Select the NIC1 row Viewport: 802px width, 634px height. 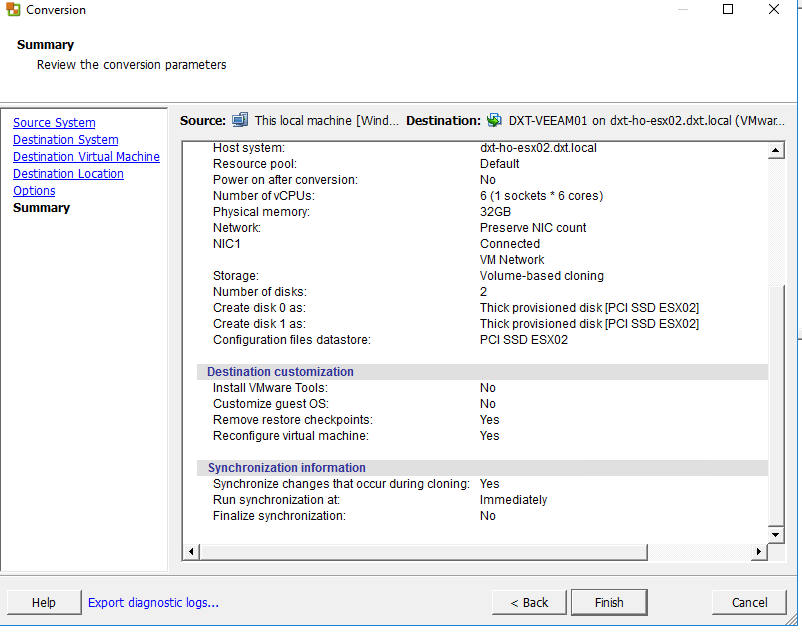click(x=481, y=244)
